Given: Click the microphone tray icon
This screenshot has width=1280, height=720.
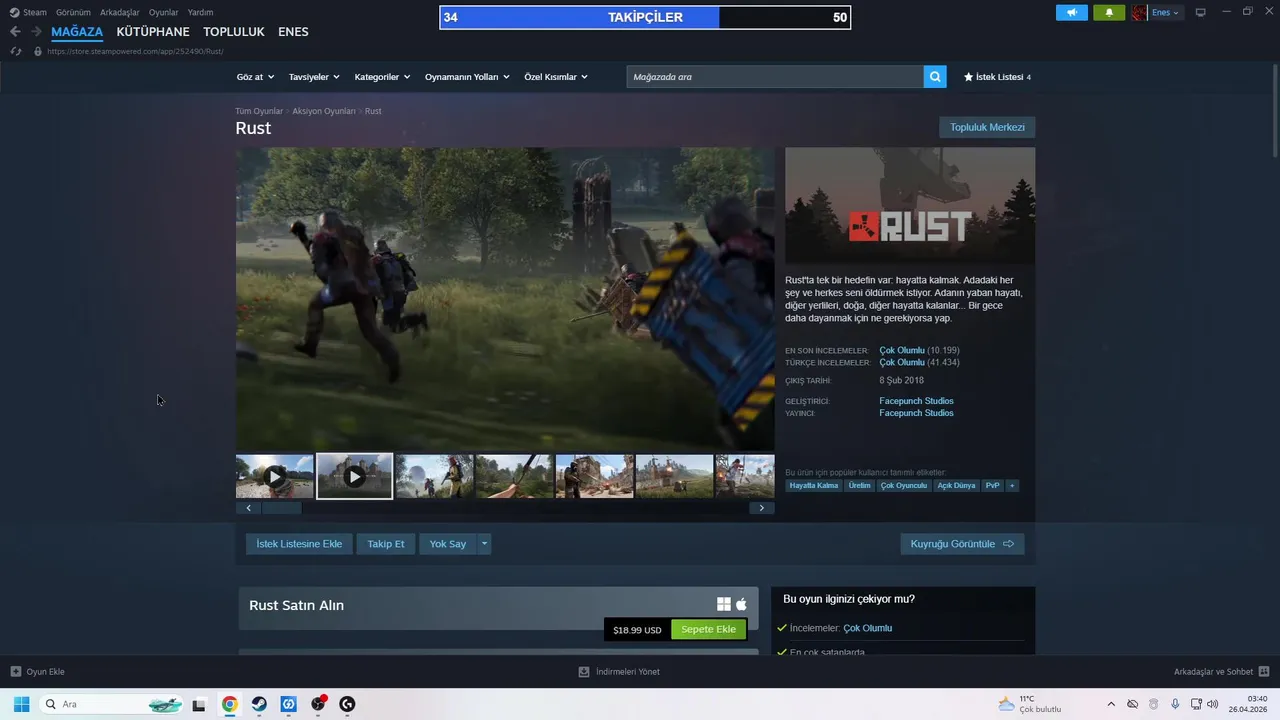Looking at the screenshot, I should coord(1175,704).
